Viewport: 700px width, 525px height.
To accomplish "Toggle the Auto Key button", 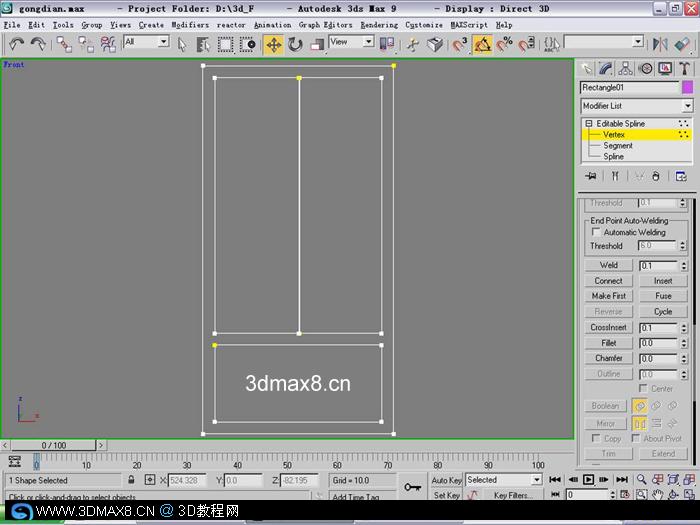I will pyautogui.click(x=446, y=480).
